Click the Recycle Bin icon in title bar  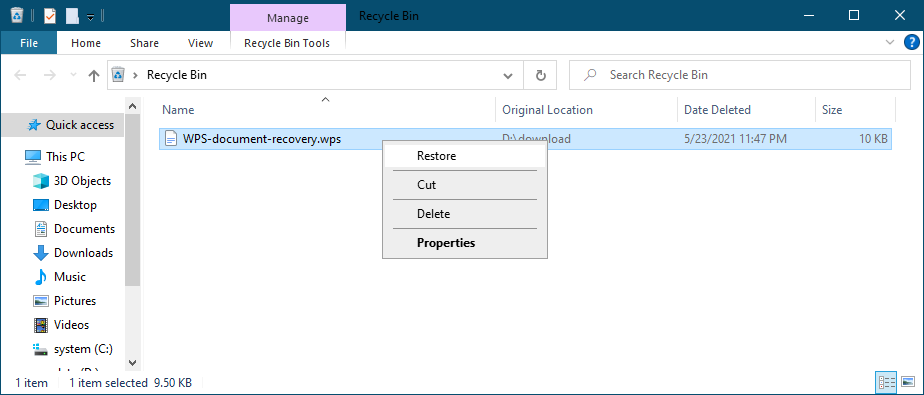[17, 15]
